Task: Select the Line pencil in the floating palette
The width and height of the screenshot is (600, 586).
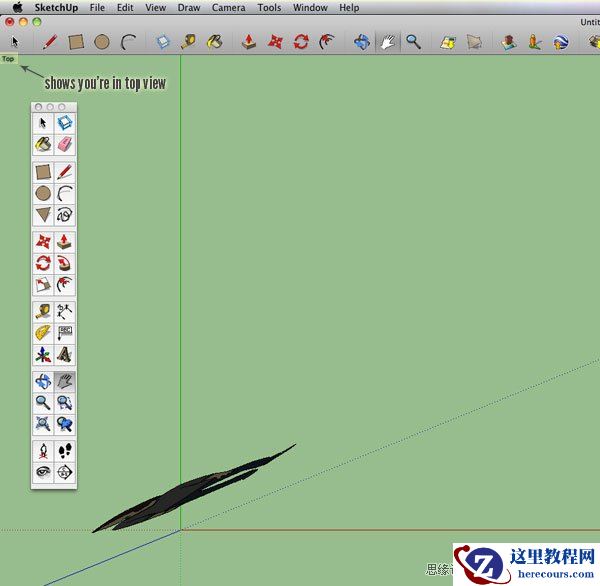Action: click(65, 172)
